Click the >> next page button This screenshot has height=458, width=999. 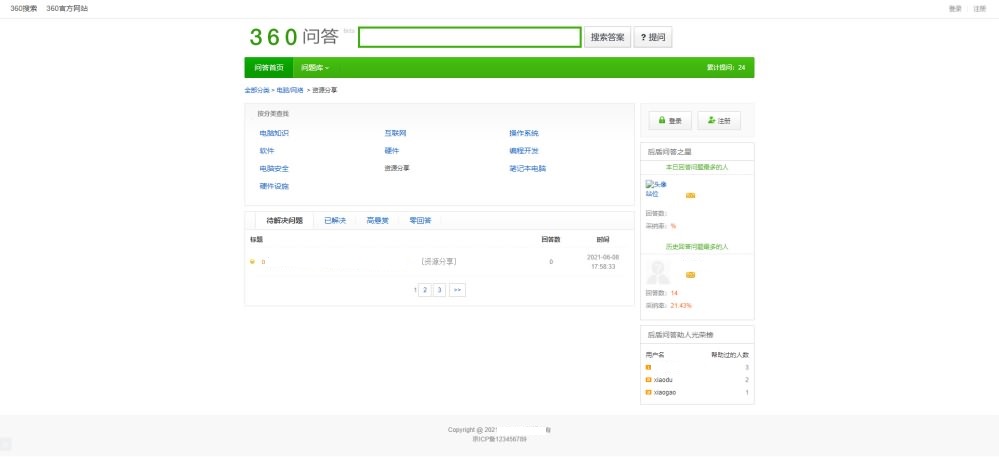tap(457, 290)
